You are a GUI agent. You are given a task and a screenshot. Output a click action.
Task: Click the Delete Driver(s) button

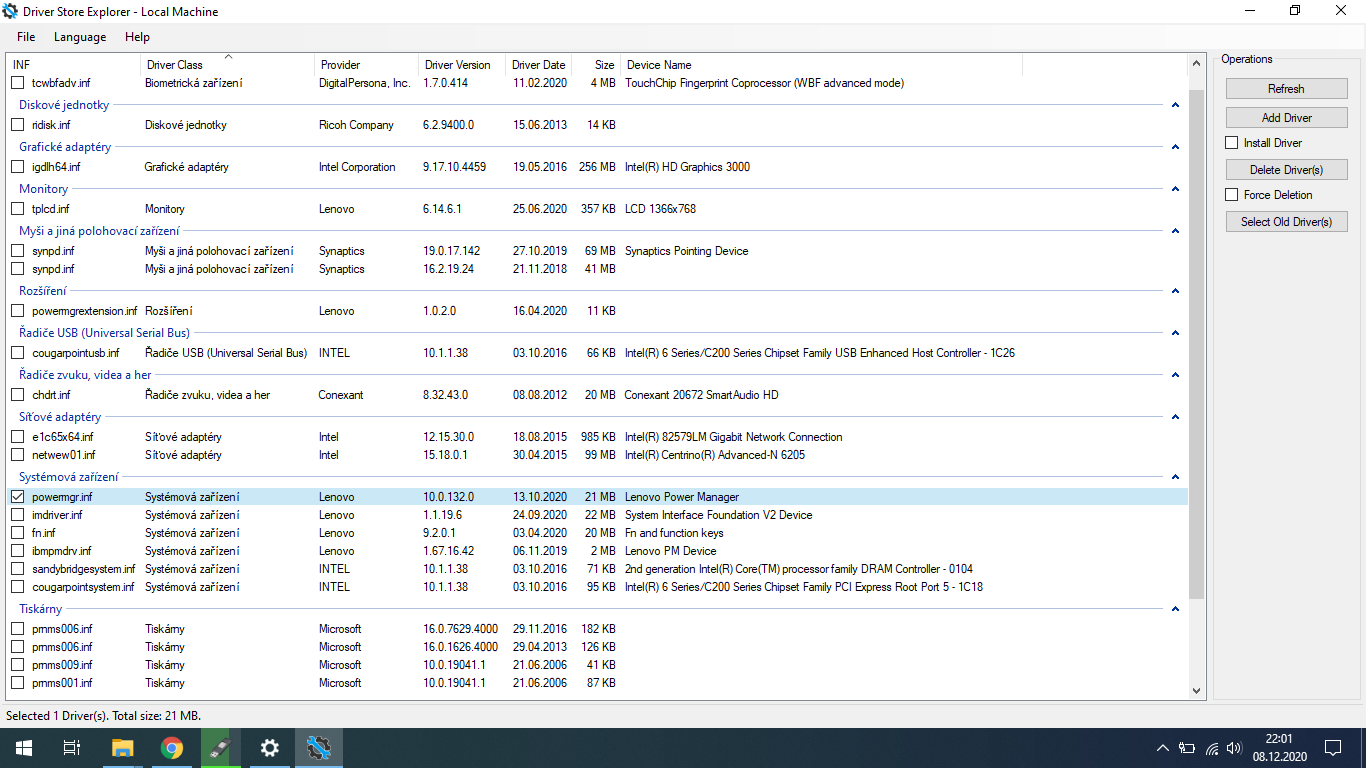1286,170
